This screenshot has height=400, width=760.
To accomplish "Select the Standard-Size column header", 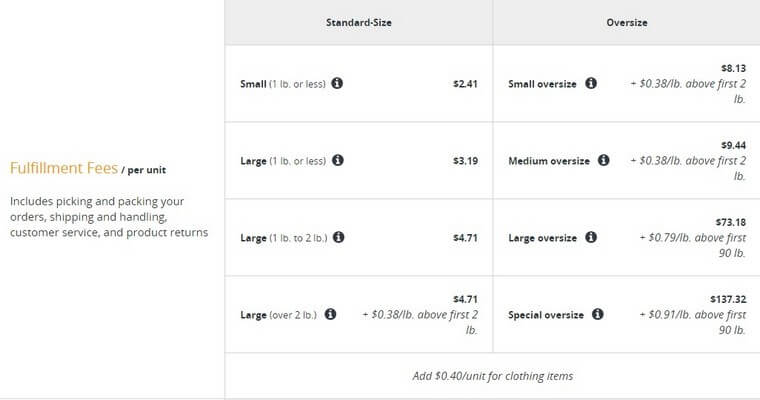I will (359, 22).
